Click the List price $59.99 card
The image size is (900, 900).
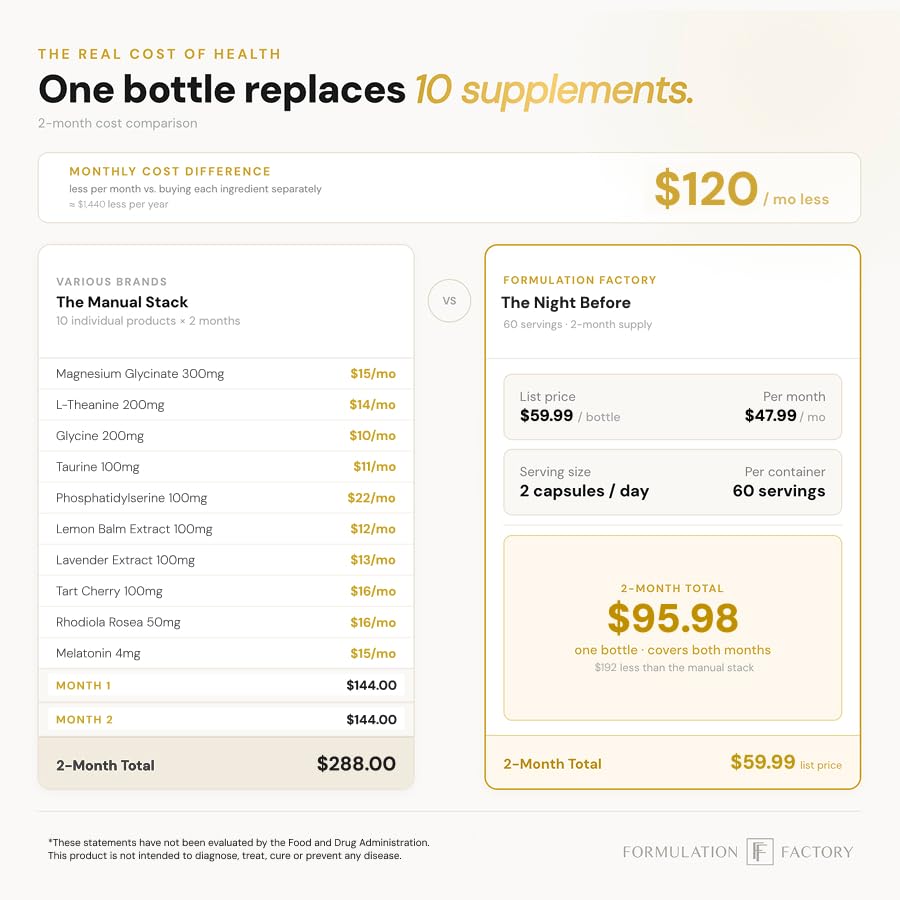(672, 407)
